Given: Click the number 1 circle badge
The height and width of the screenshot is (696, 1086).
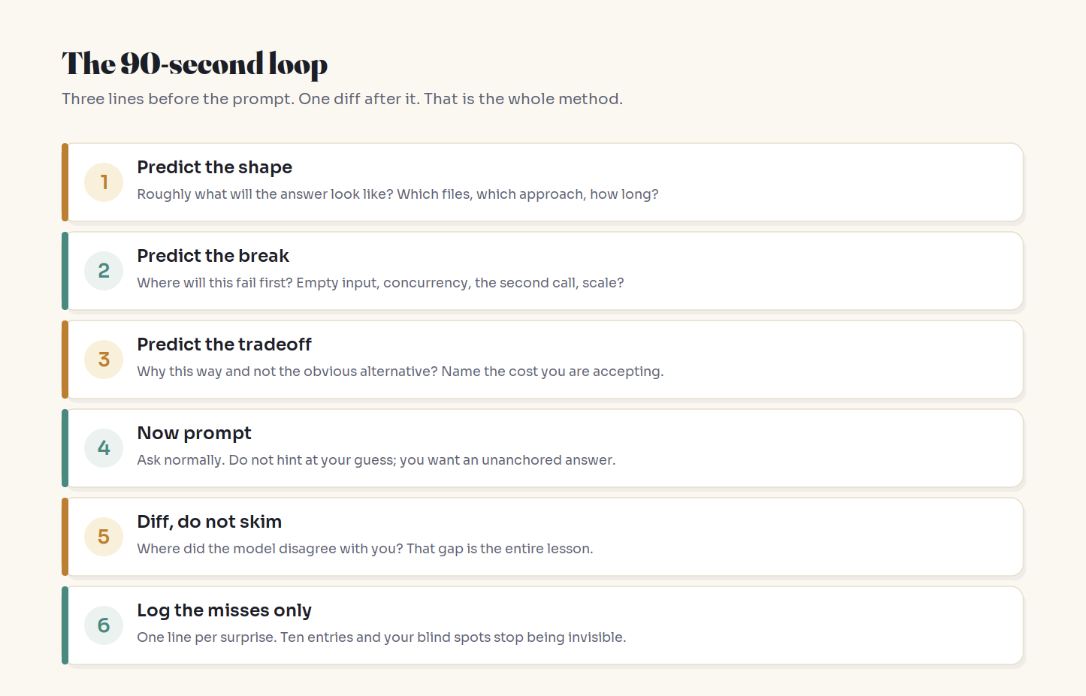Looking at the screenshot, I should click(104, 182).
